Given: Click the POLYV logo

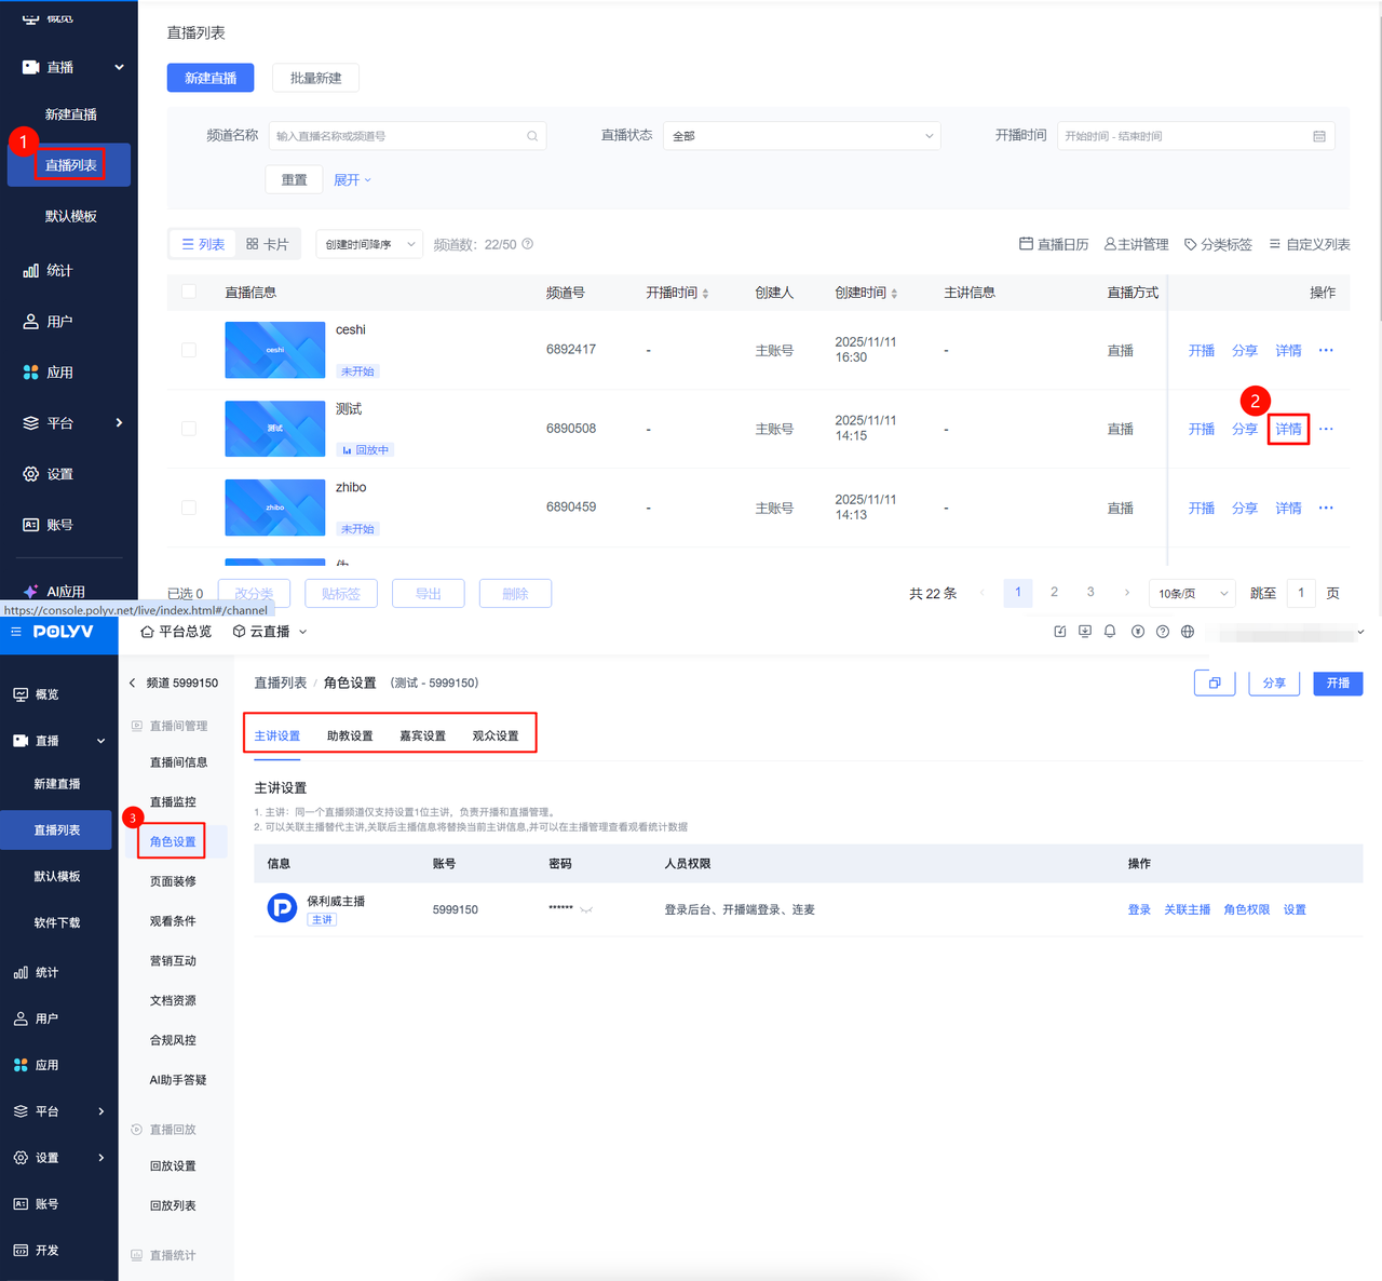Looking at the screenshot, I should 63,632.
